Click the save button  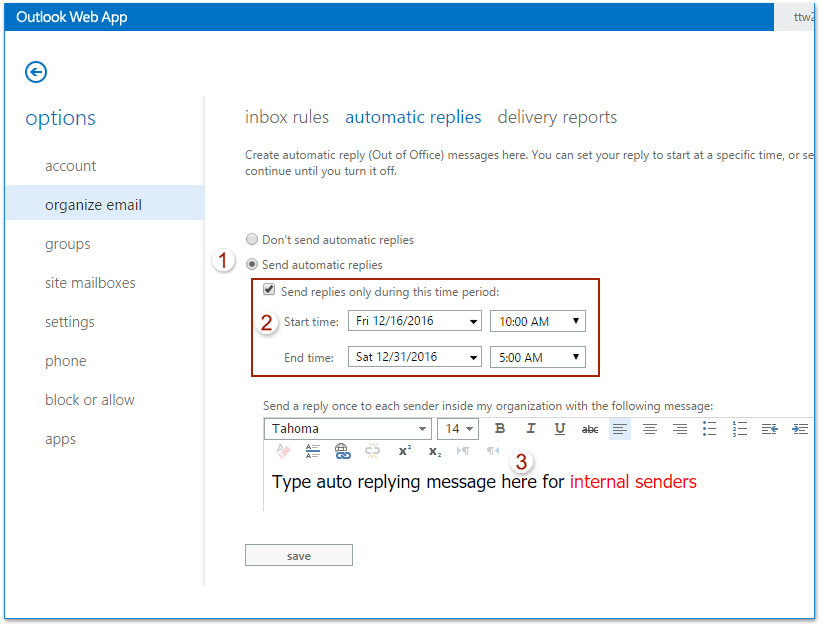(298, 556)
